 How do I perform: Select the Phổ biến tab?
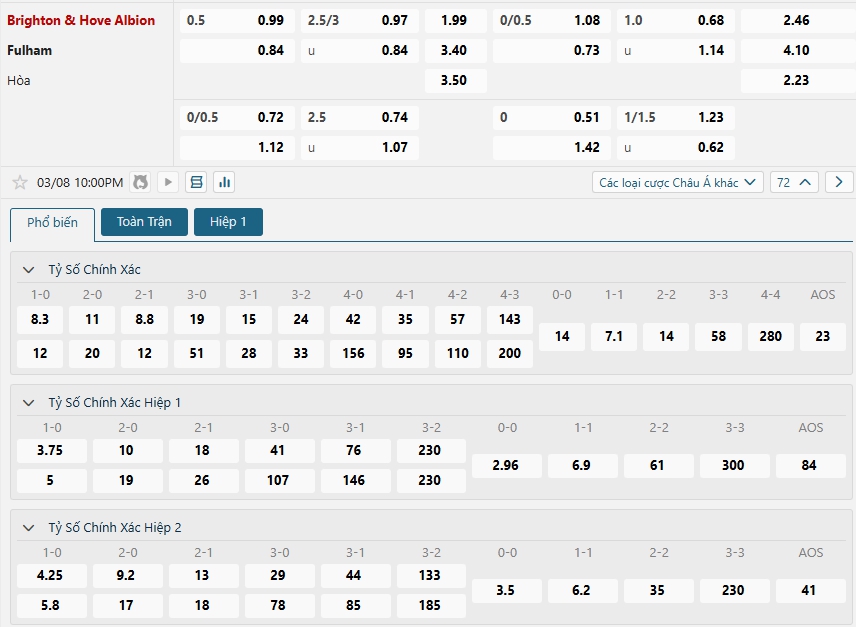tap(52, 223)
